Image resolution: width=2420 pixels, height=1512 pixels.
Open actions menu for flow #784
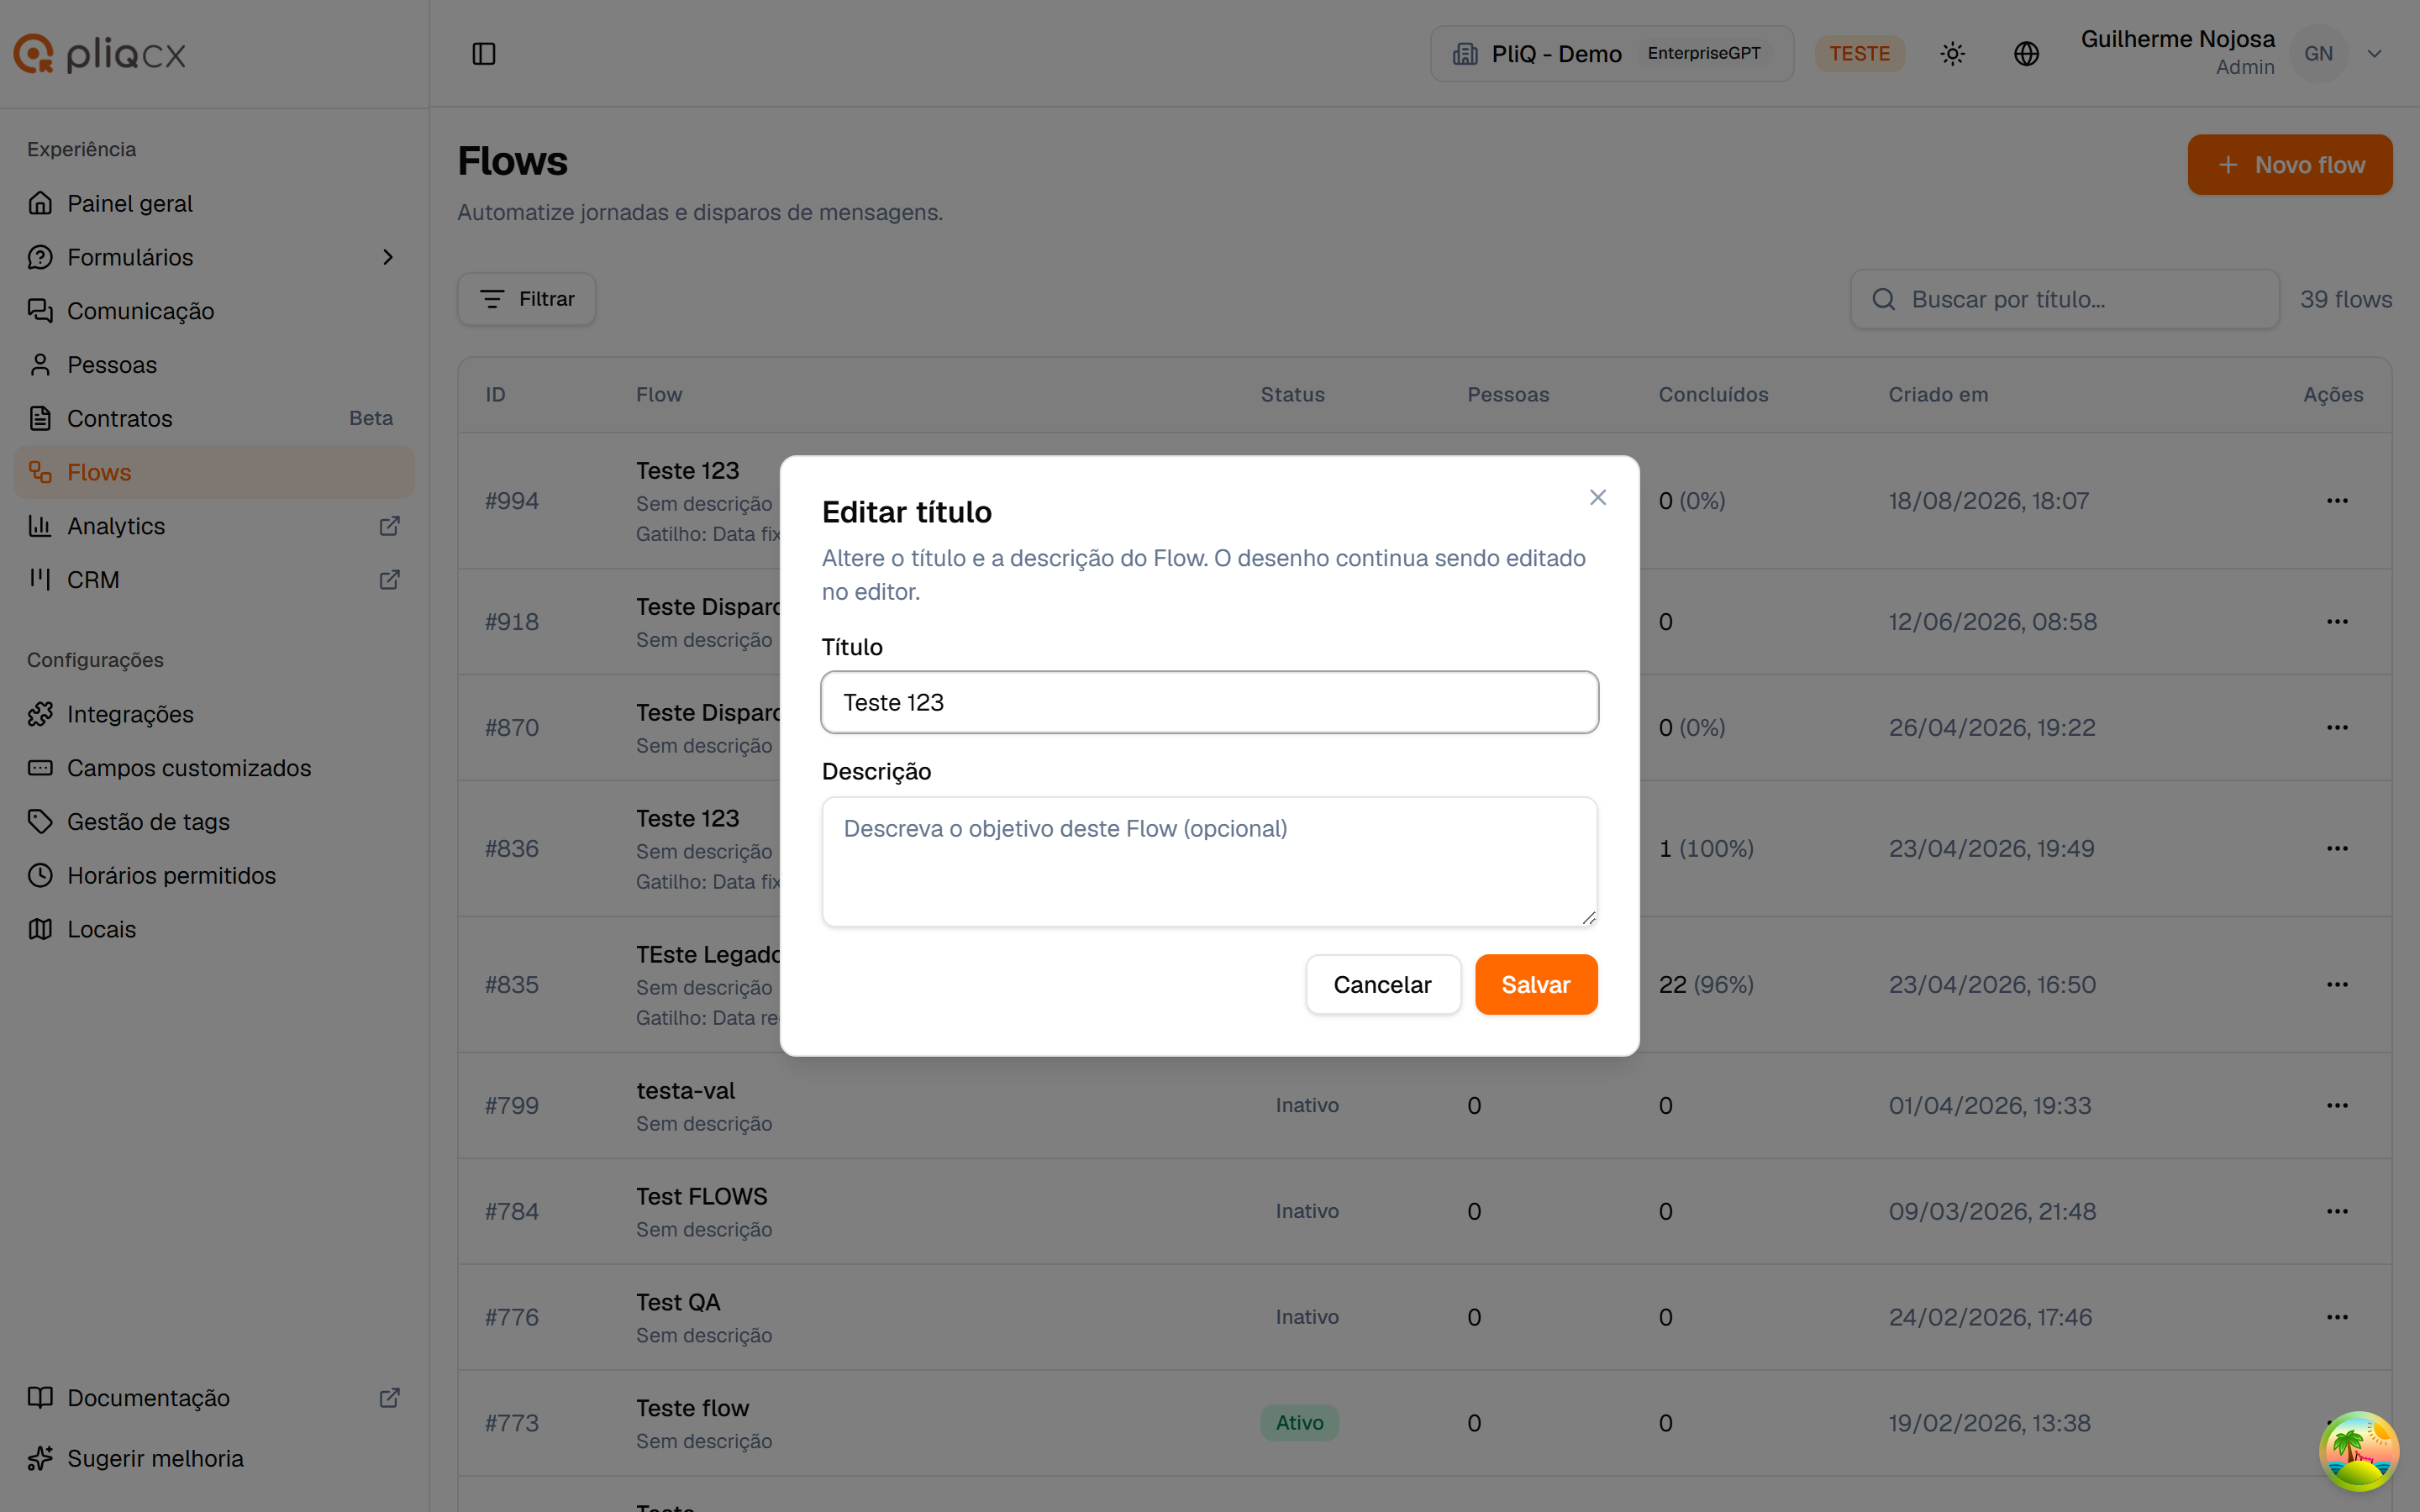click(x=2337, y=1212)
